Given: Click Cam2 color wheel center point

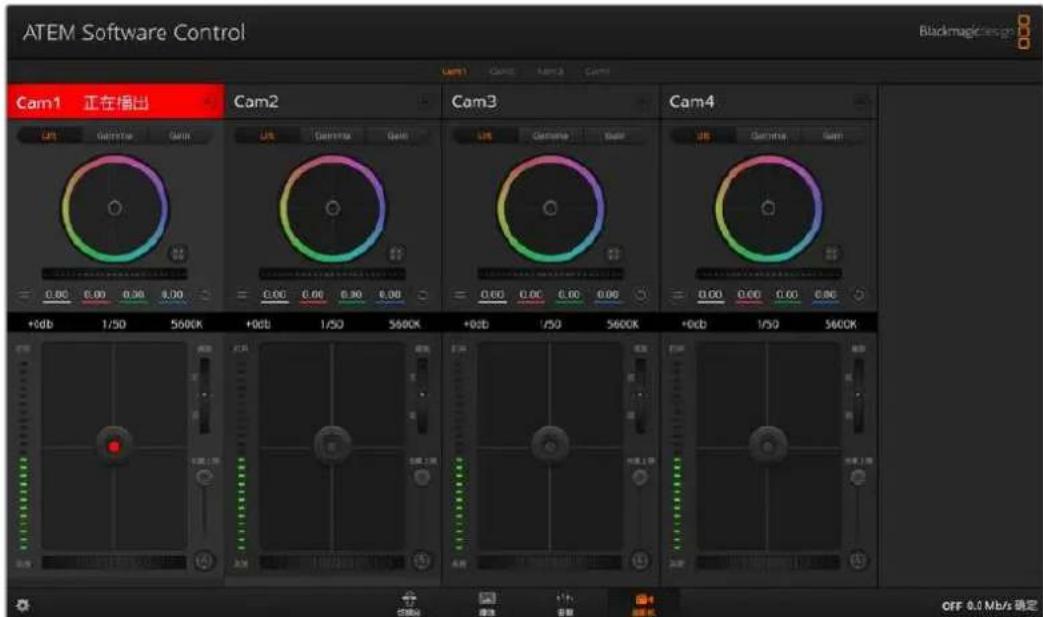Looking at the screenshot, I should pyautogui.click(x=333, y=208).
